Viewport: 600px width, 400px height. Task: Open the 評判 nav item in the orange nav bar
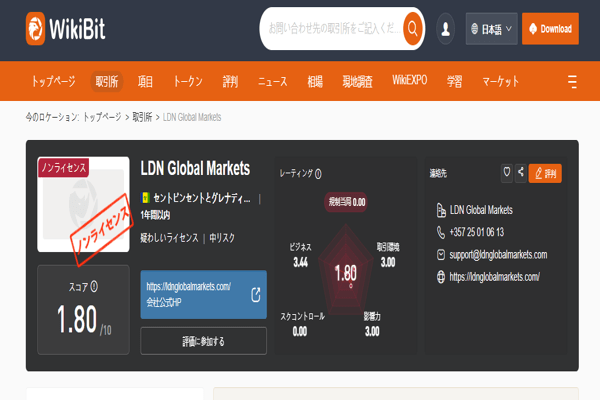(x=230, y=81)
